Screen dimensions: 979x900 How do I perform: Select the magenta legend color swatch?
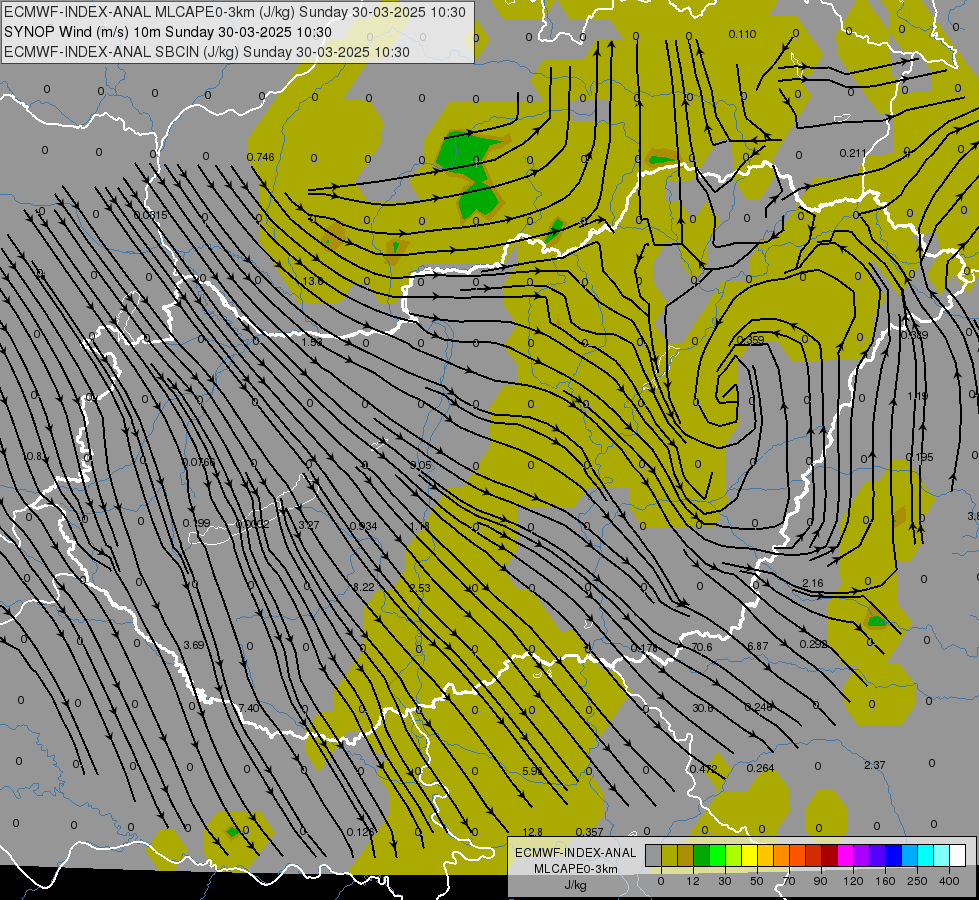(x=846, y=855)
